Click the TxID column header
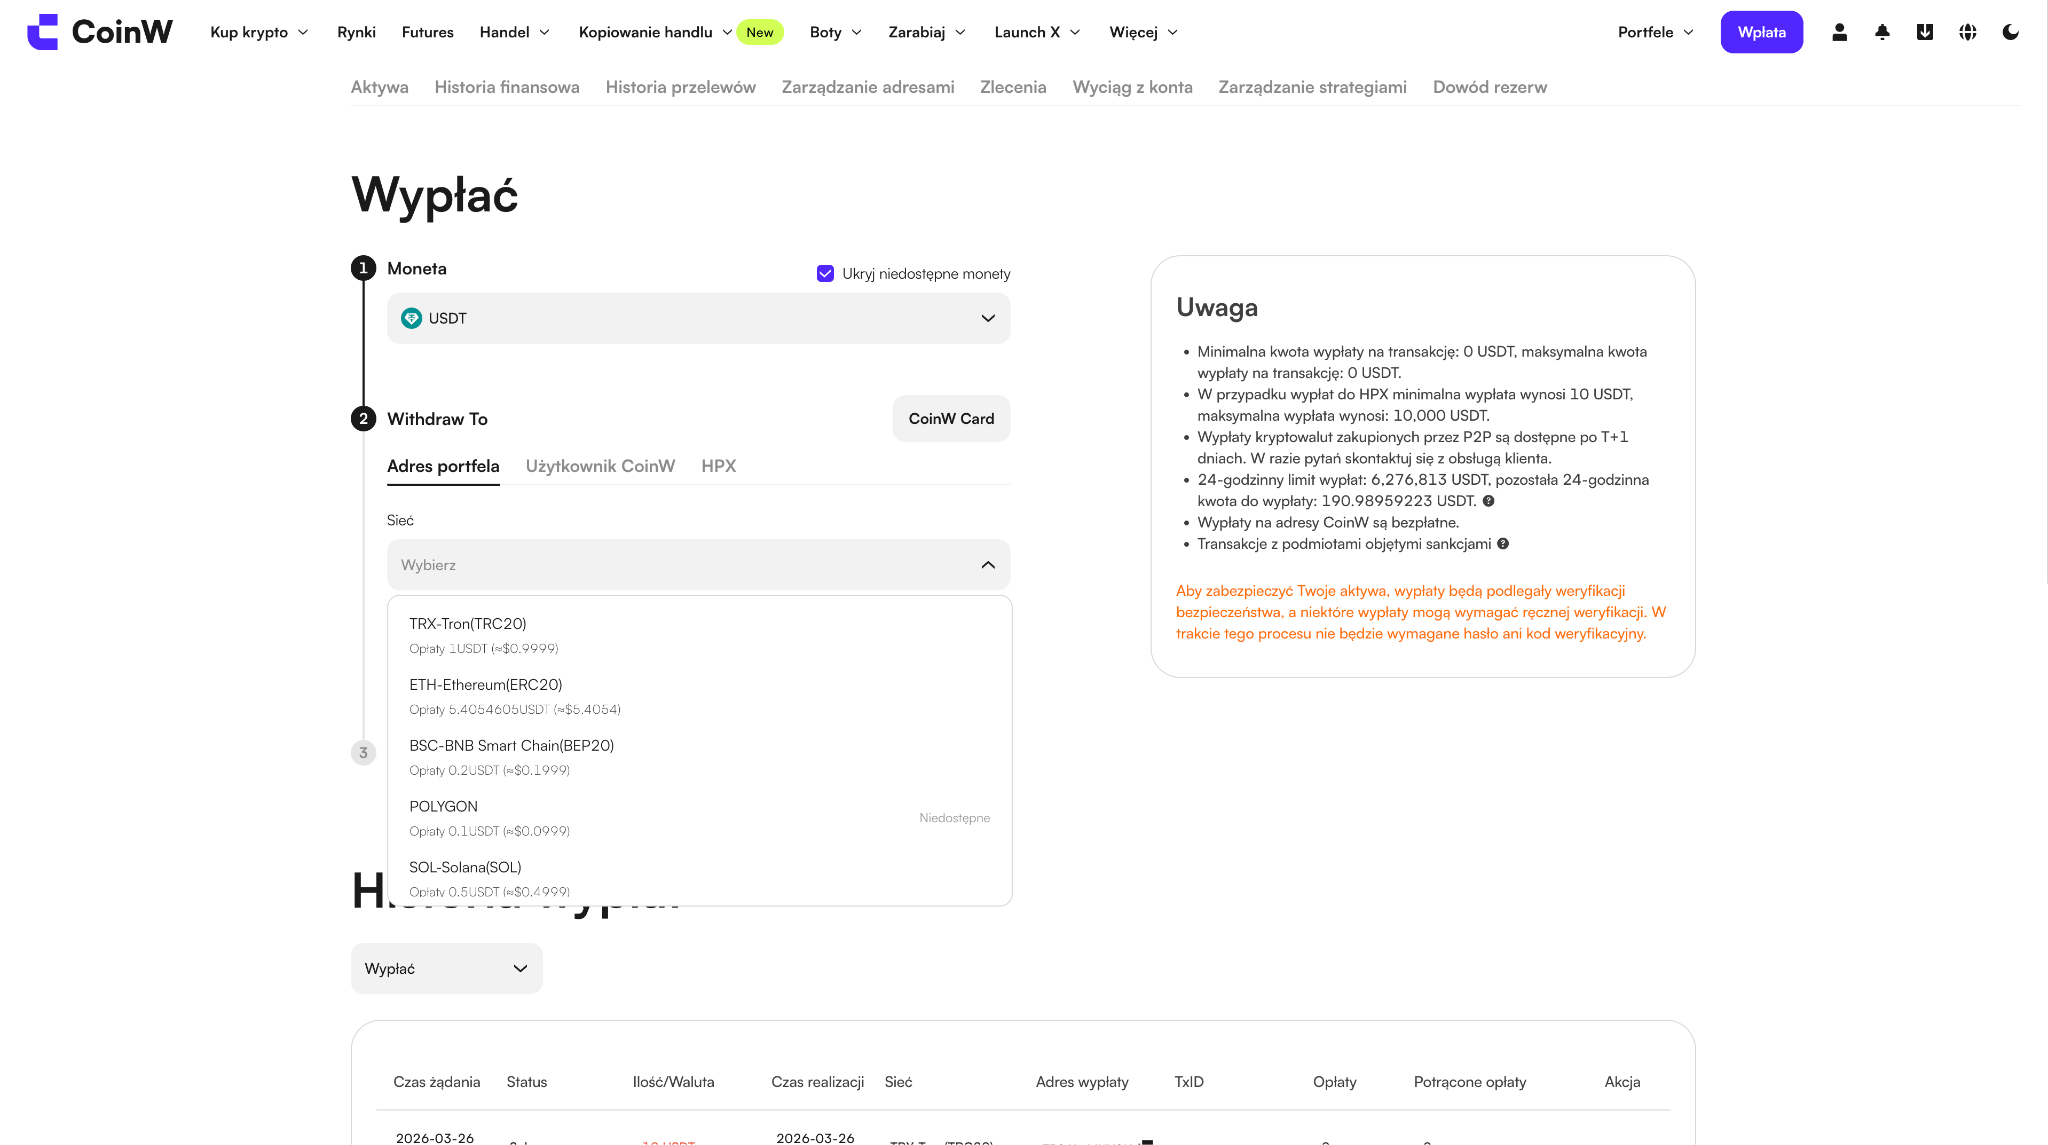The image size is (2048, 1145). point(1189,1082)
